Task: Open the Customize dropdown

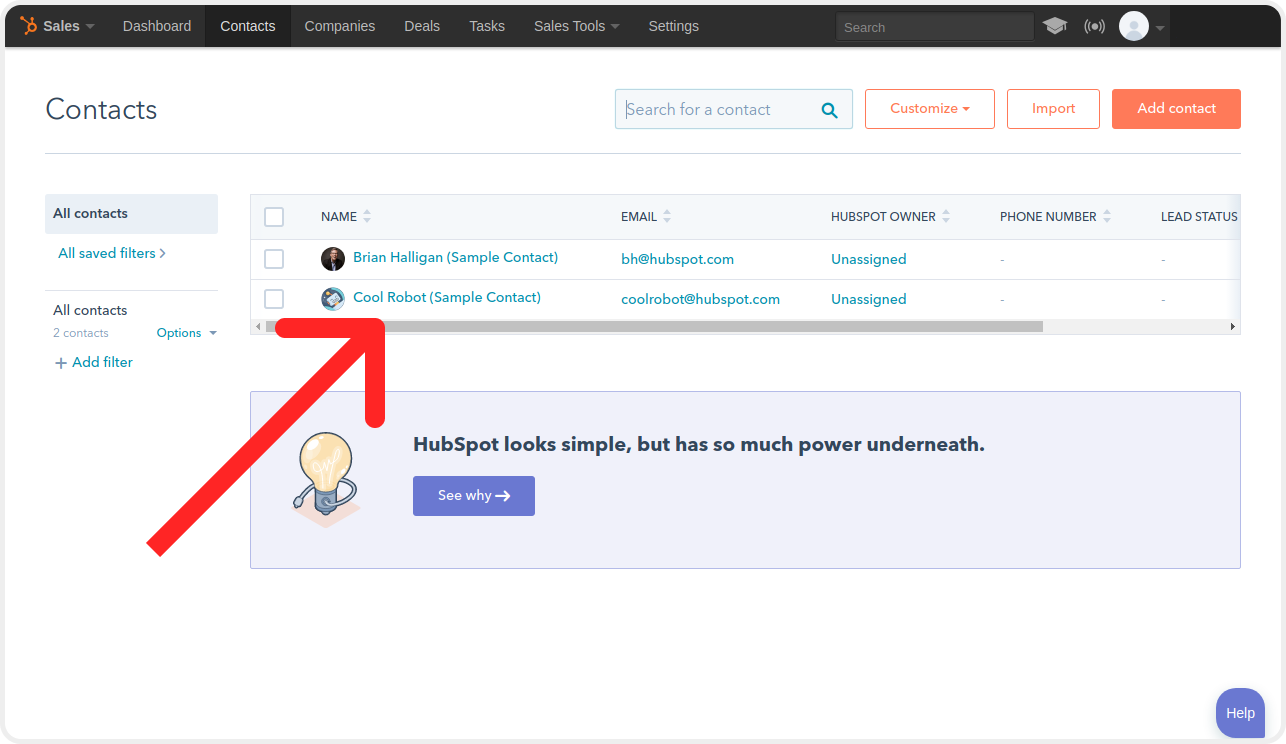Action: tap(930, 109)
